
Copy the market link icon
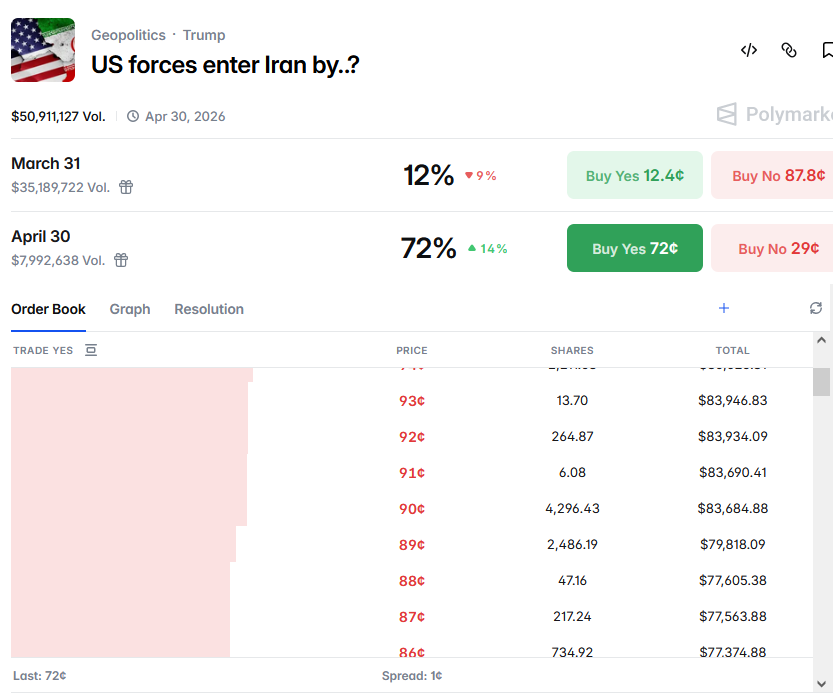pos(789,50)
